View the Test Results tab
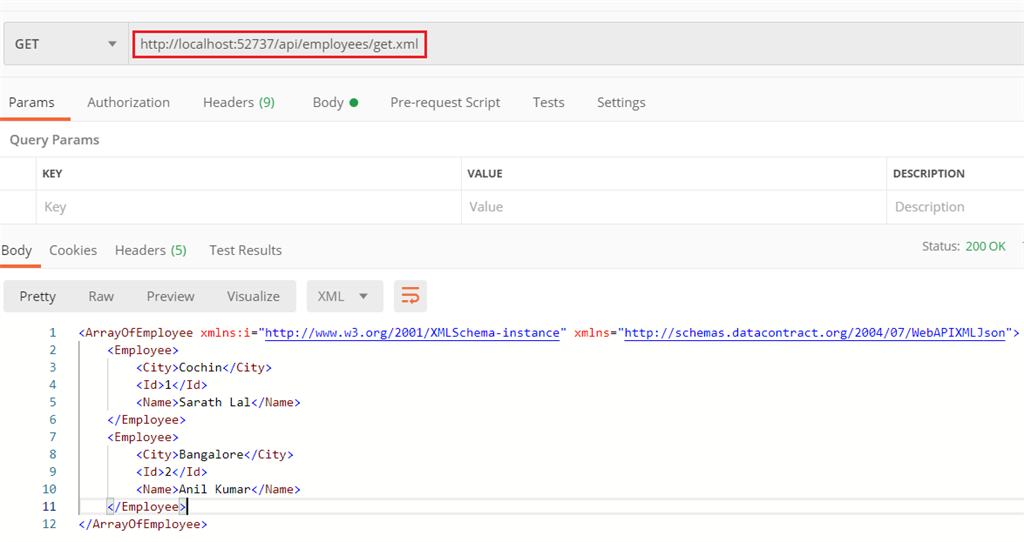This screenshot has width=1024, height=542. coord(245,250)
